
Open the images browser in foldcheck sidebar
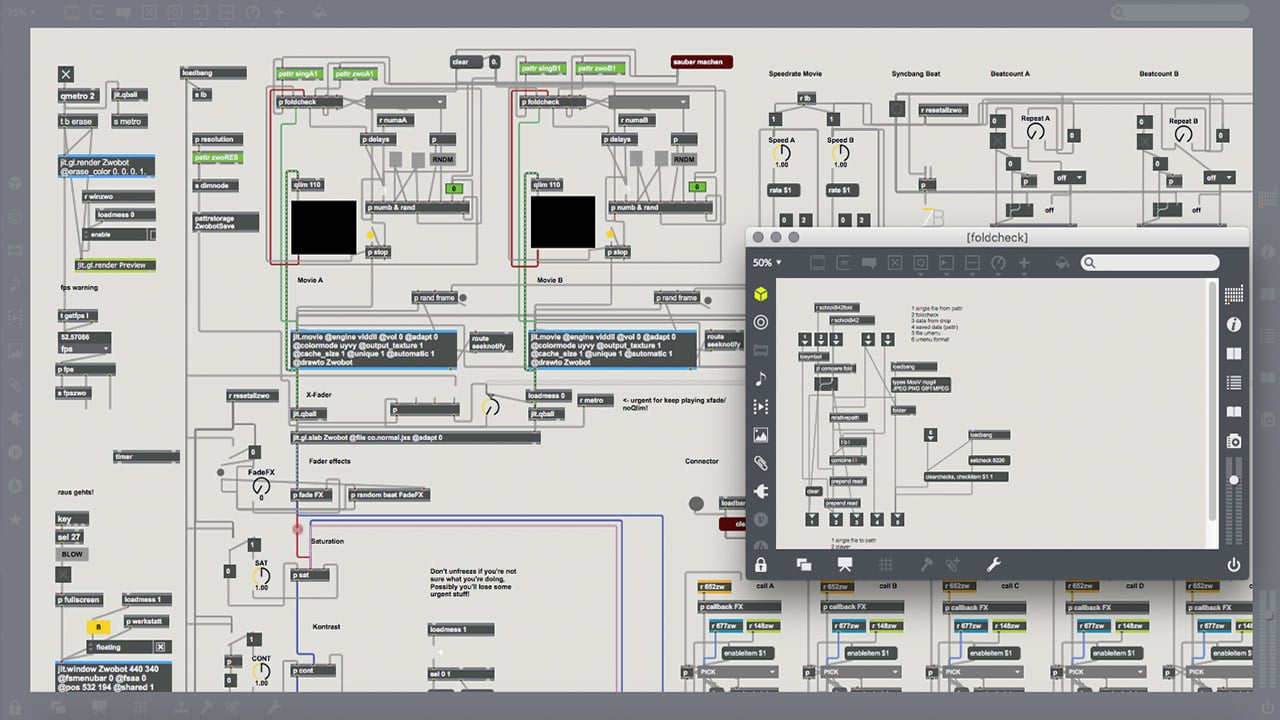(x=761, y=435)
